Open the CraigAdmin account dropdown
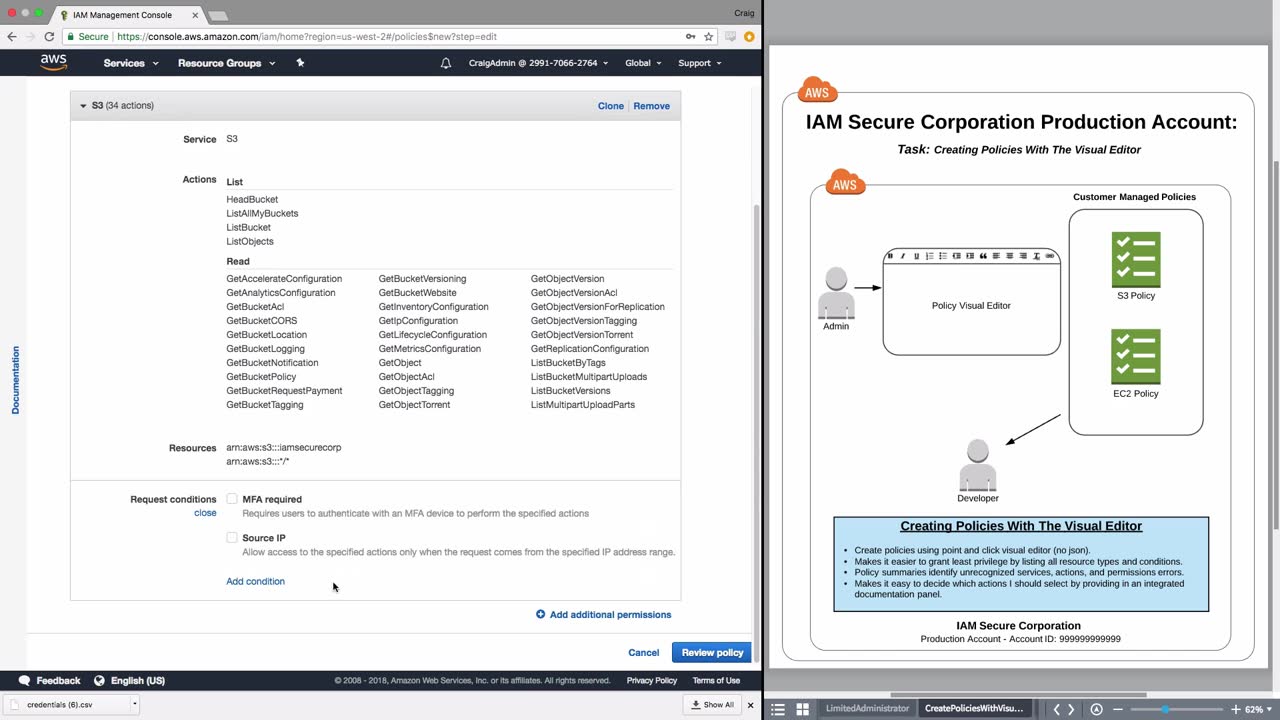The height and width of the screenshot is (720, 1280). (x=538, y=63)
